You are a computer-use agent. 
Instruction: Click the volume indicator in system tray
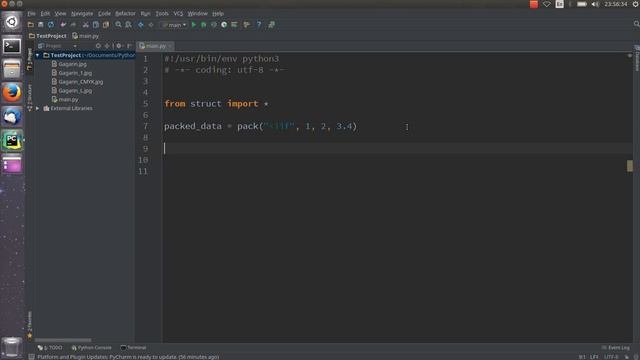(x=596, y=4)
